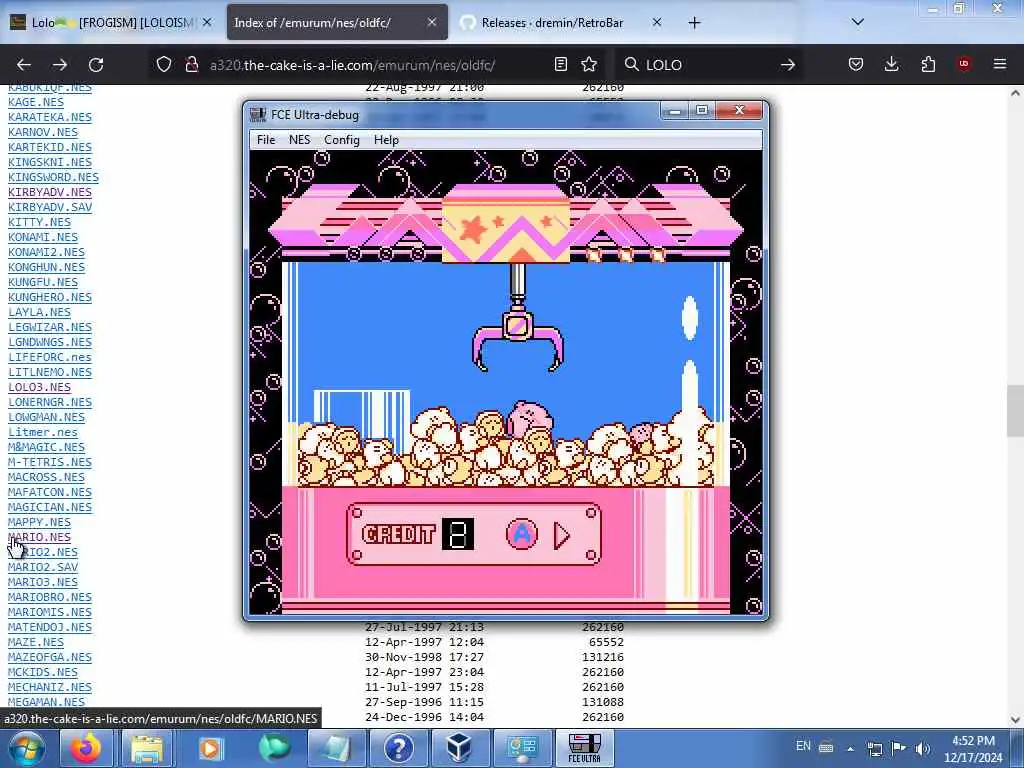The height and width of the screenshot is (768, 1024).
Task: Open the Config menu in FCE Ultra
Action: [342, 140]
